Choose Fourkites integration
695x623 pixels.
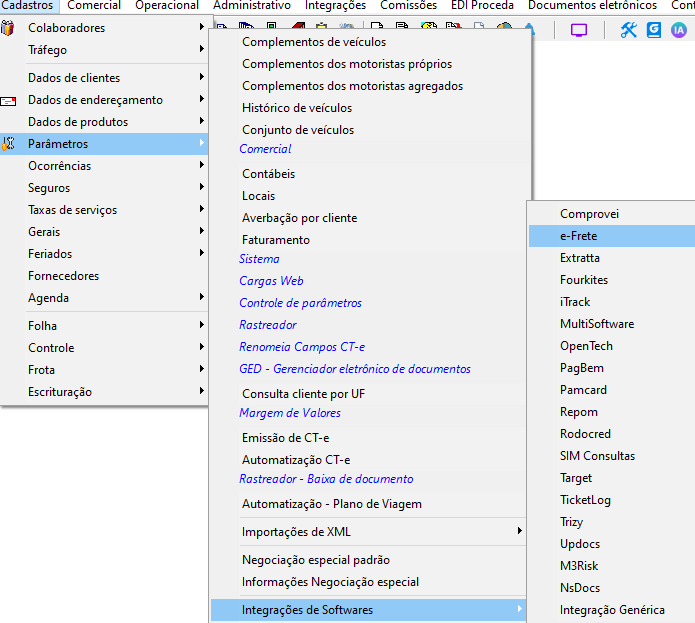point(584,280)
